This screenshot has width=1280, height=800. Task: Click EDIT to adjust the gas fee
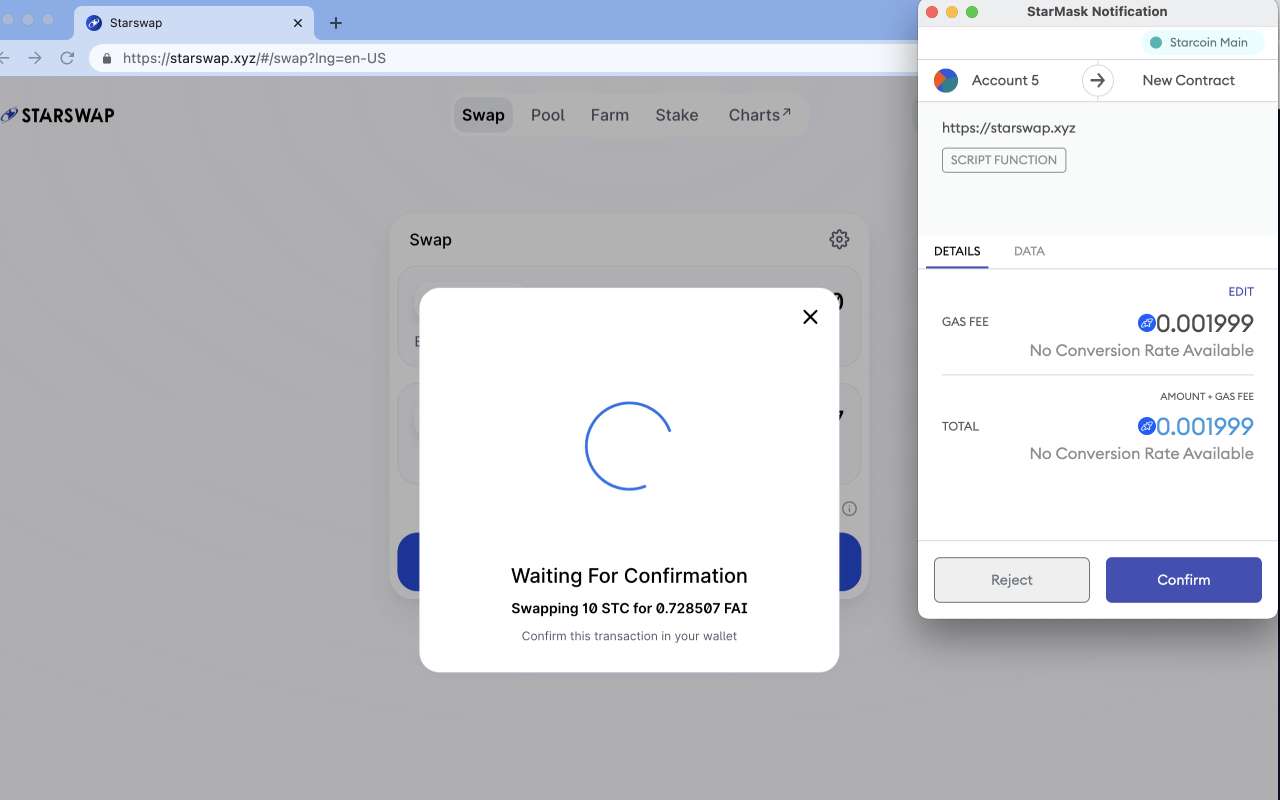tap(1240, 291)
